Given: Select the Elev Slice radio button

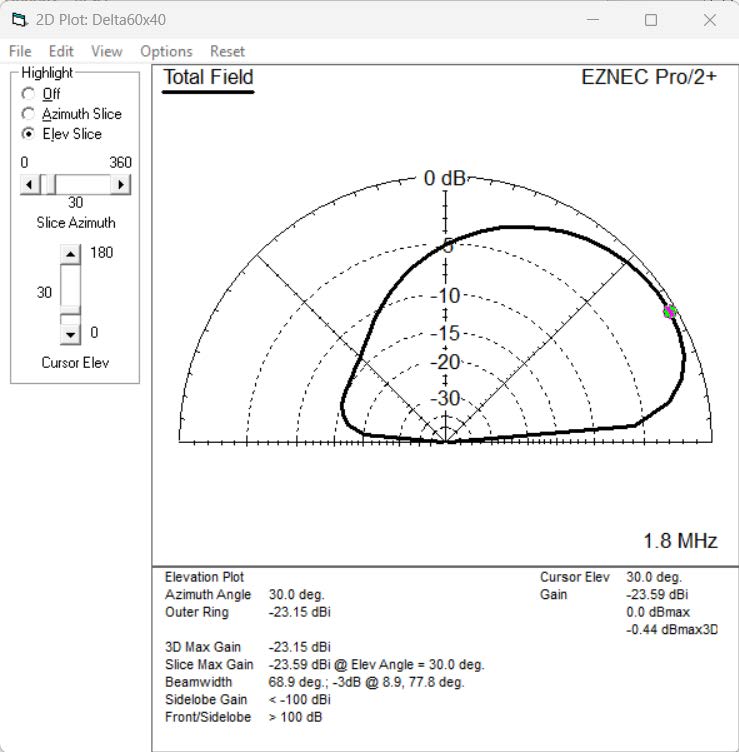Looking at the screenshot, I should point(28,134).
